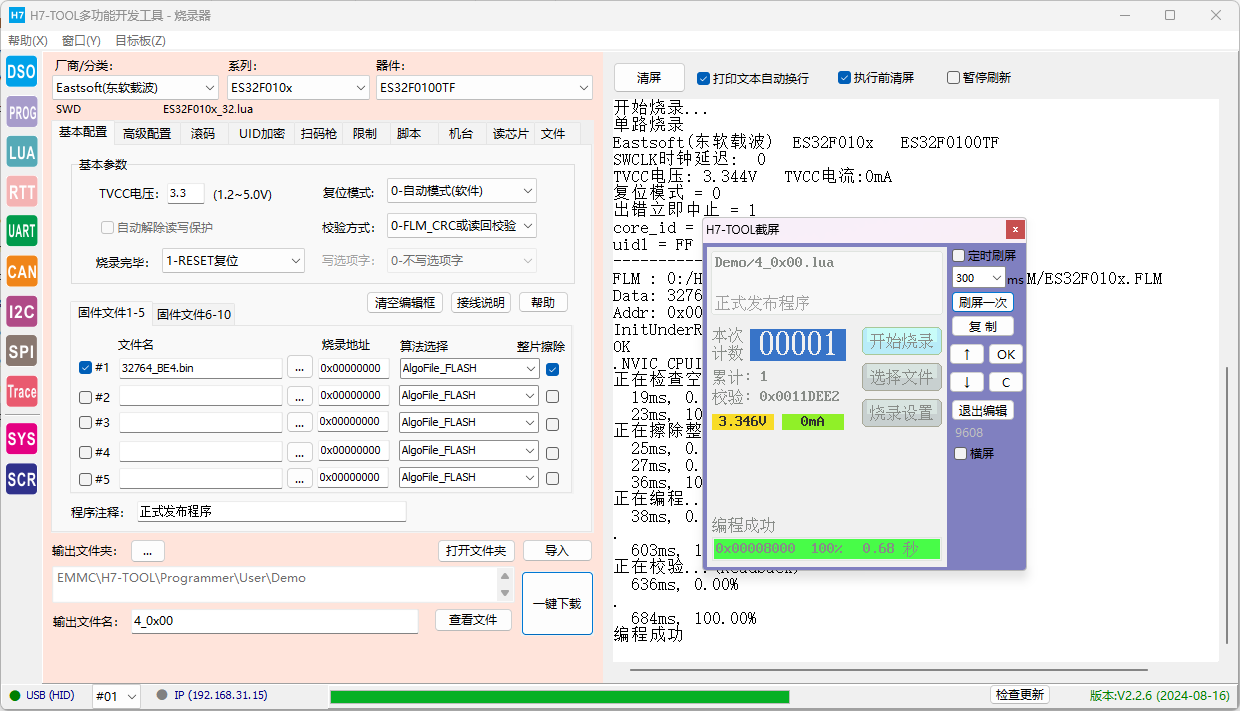
Task: Toggle 整片擦除 checkbox for row #1
Action: coord(553,369)
